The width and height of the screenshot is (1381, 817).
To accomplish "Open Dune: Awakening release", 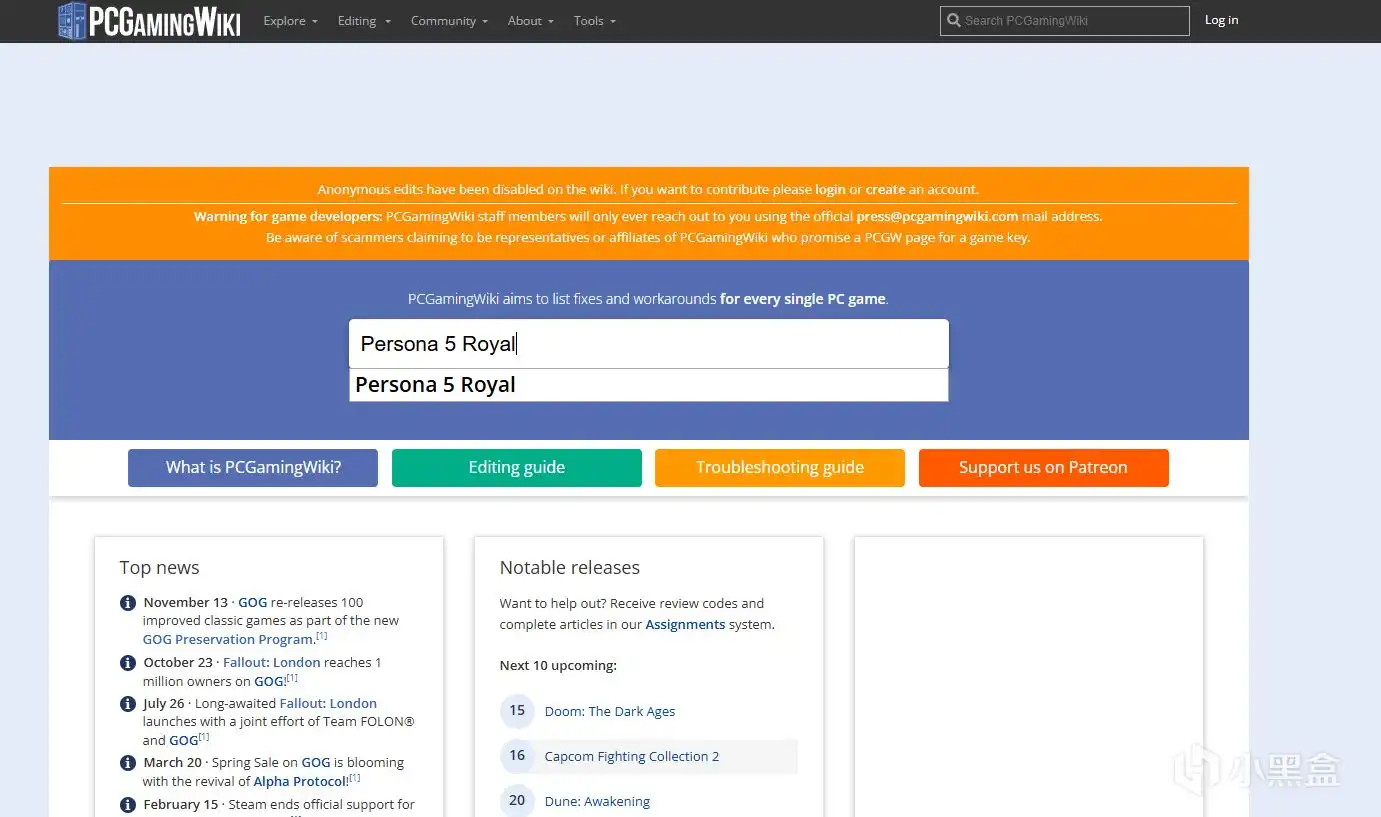I will click(597, 802).
